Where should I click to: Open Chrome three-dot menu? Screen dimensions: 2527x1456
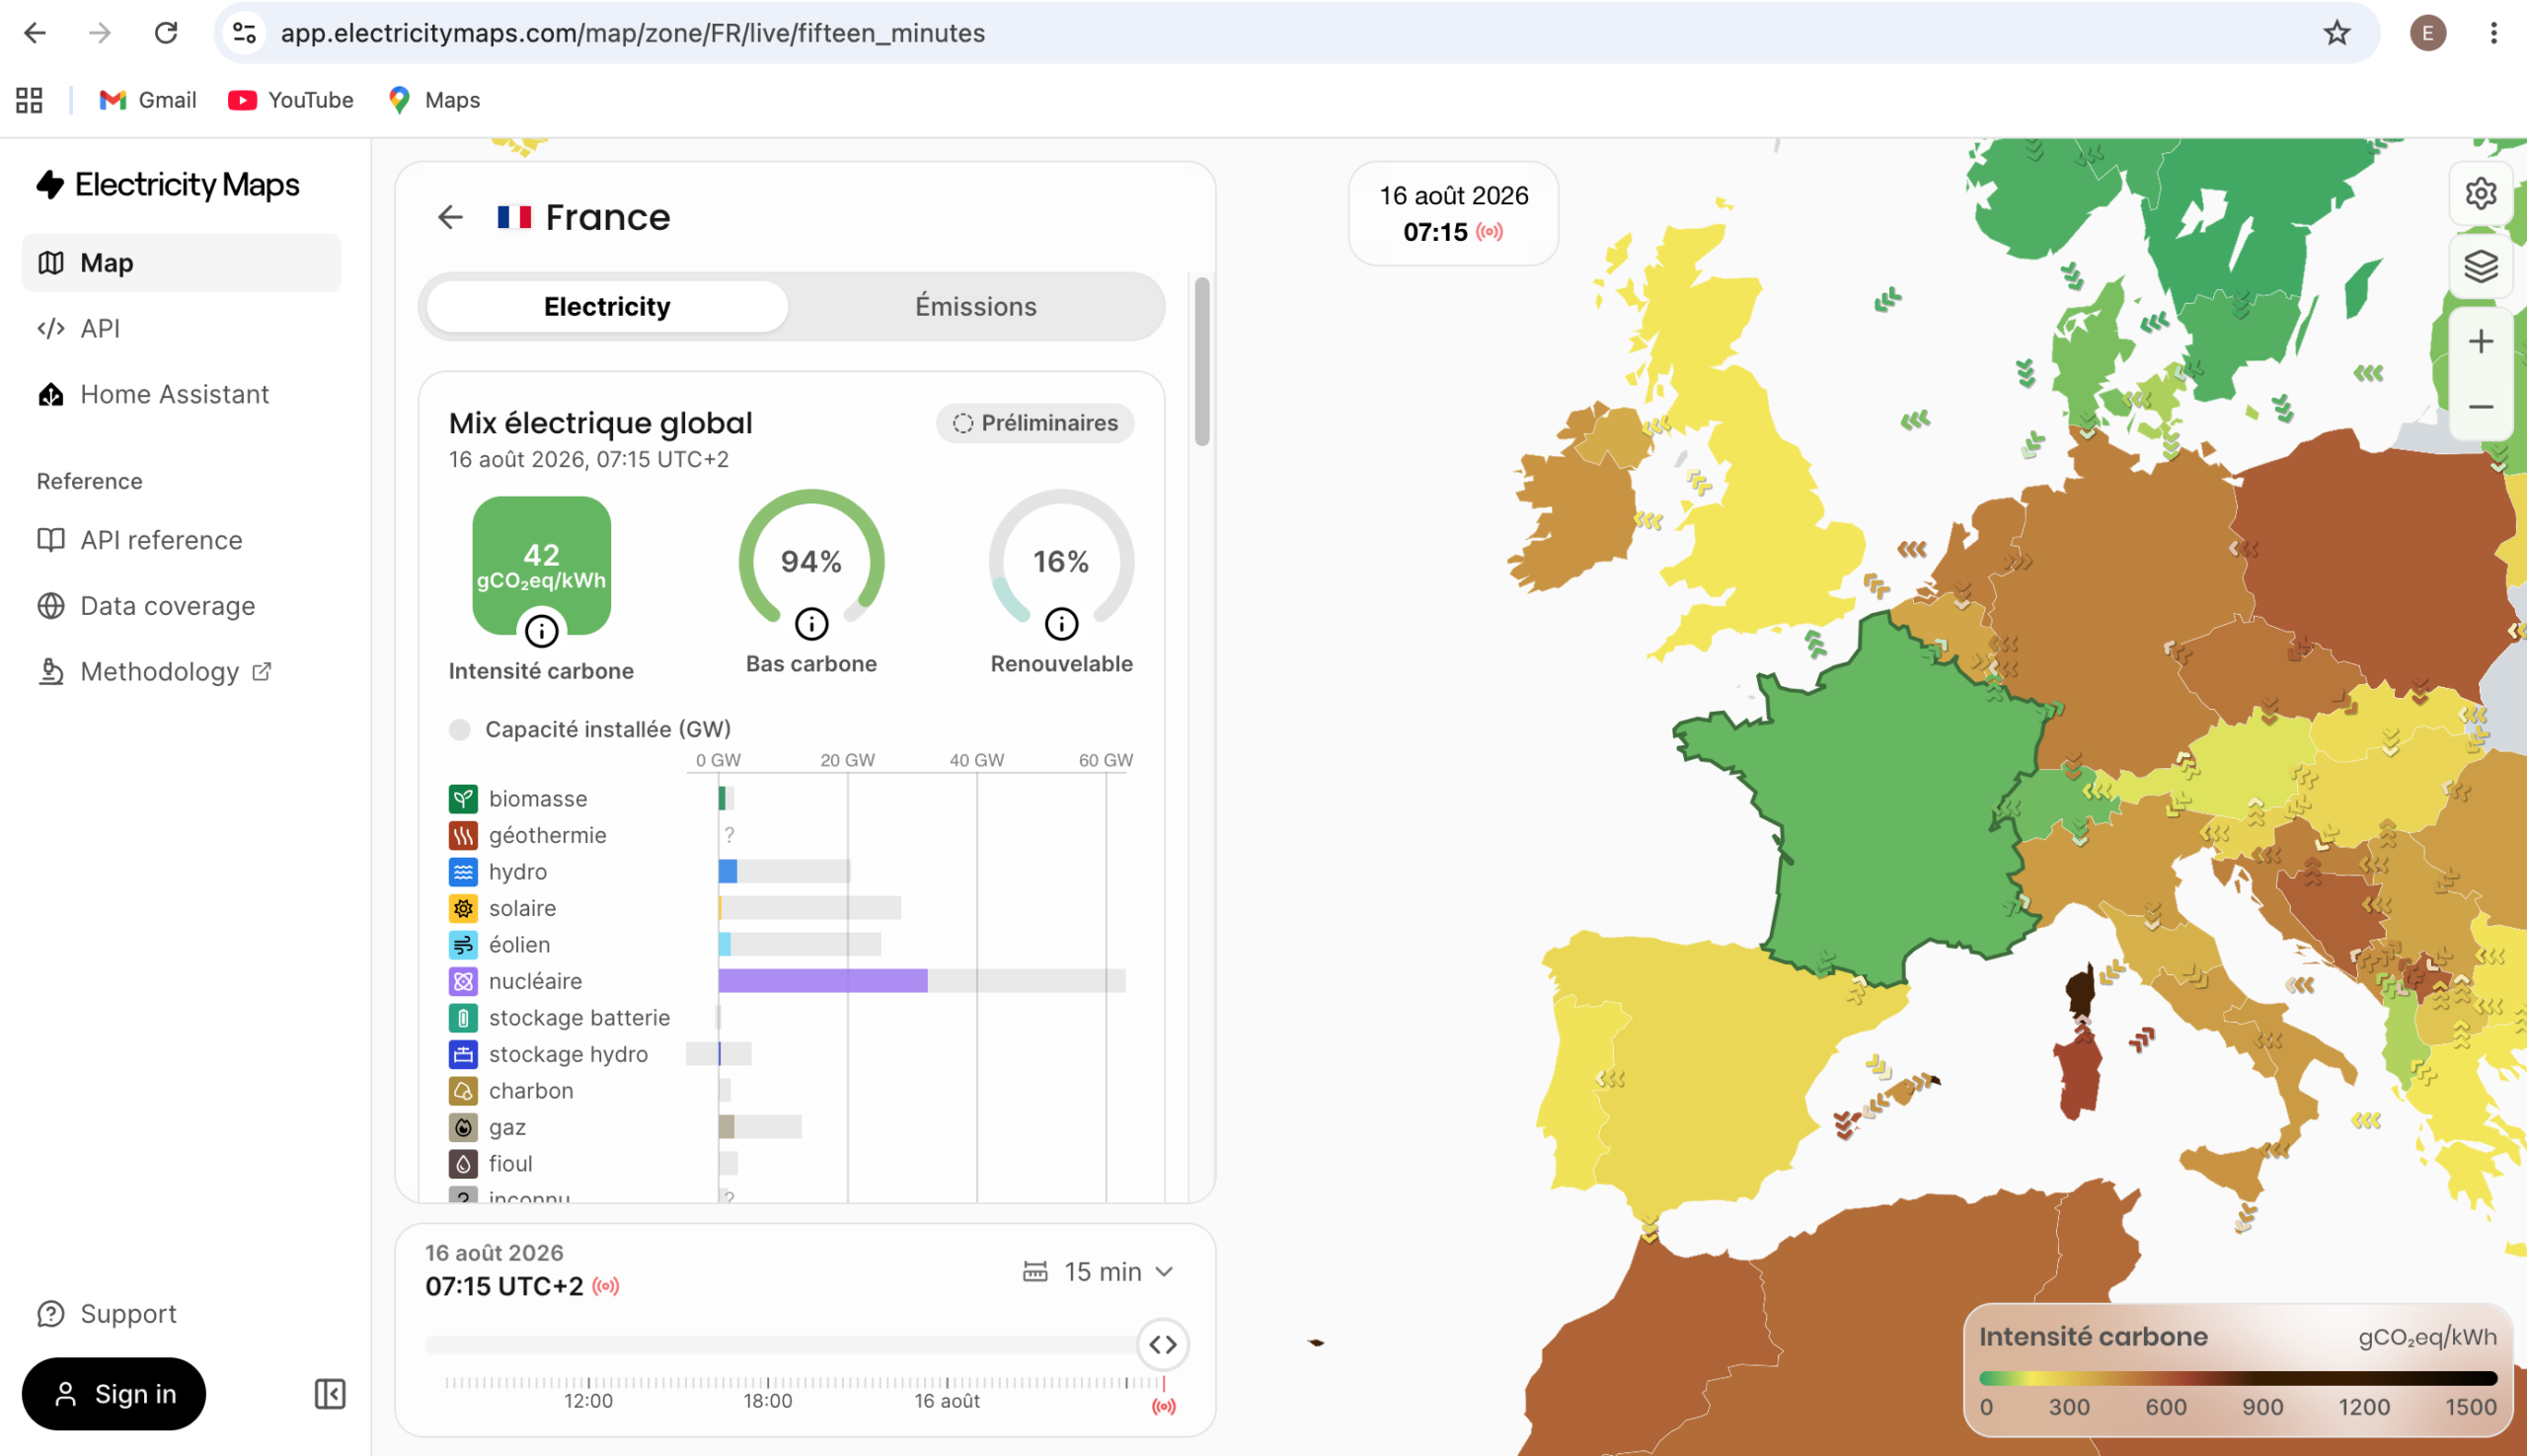click(2493, 33)
